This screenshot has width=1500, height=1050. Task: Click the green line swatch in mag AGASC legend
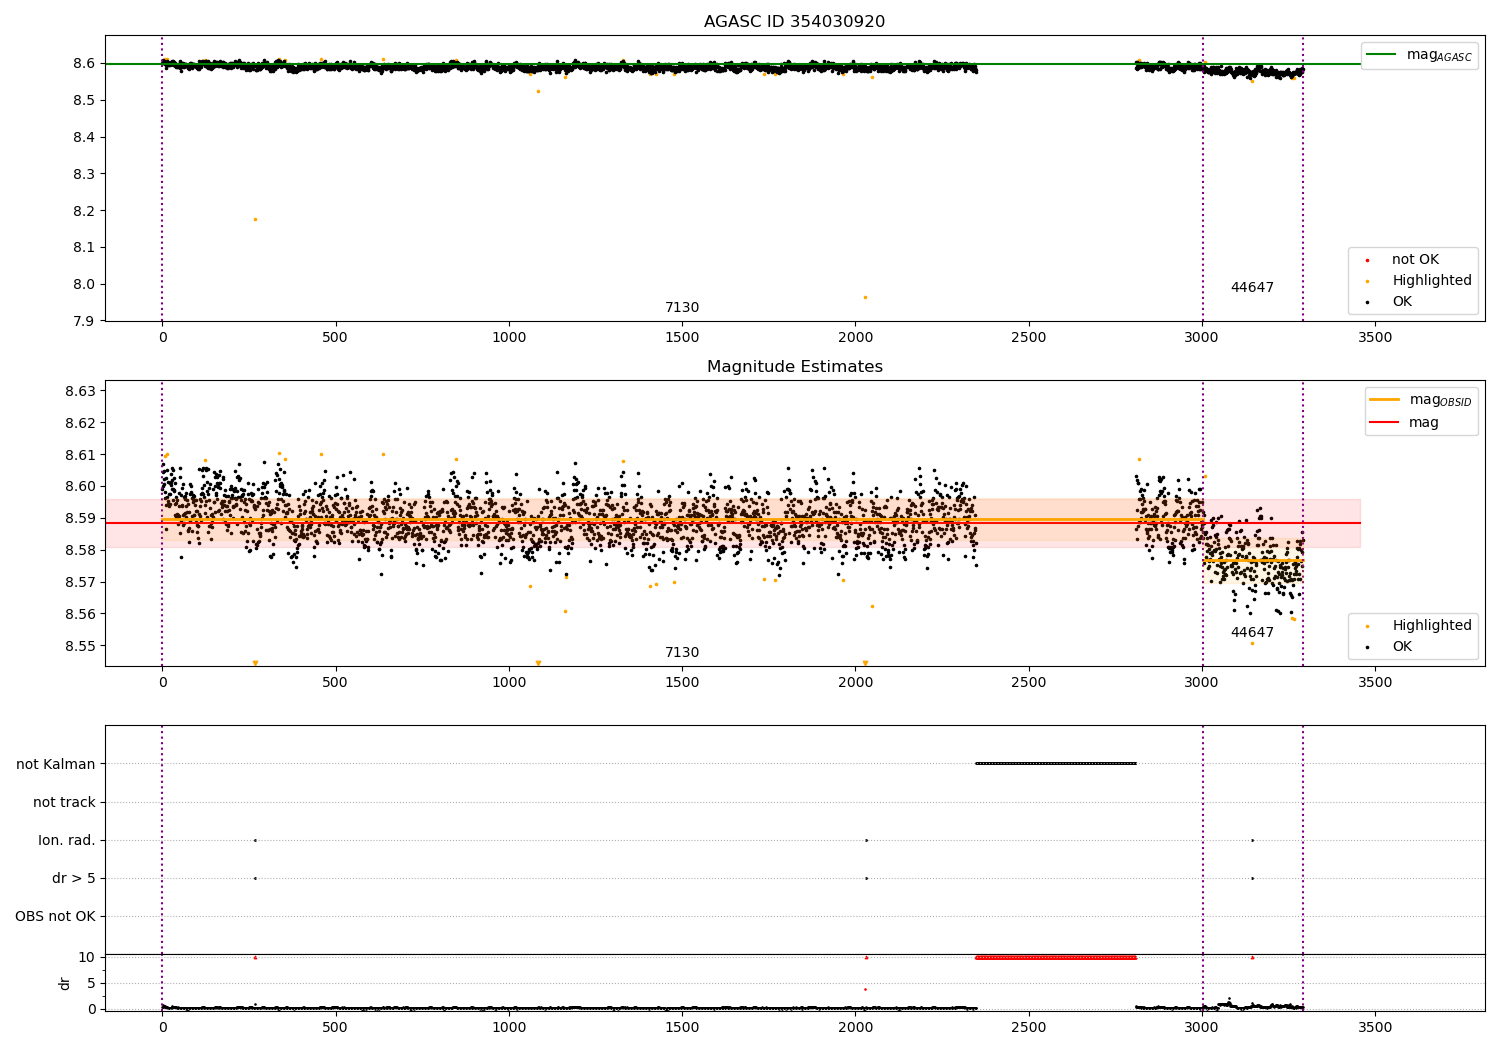pos(1381,55)
